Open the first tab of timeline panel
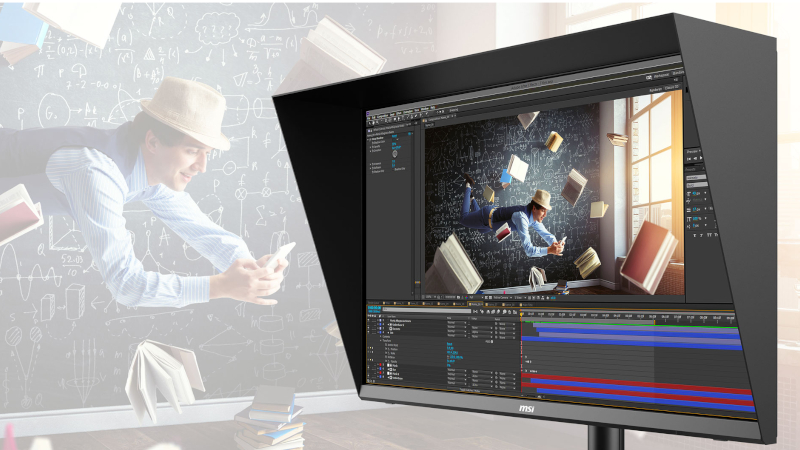 [x=374, y=303]
